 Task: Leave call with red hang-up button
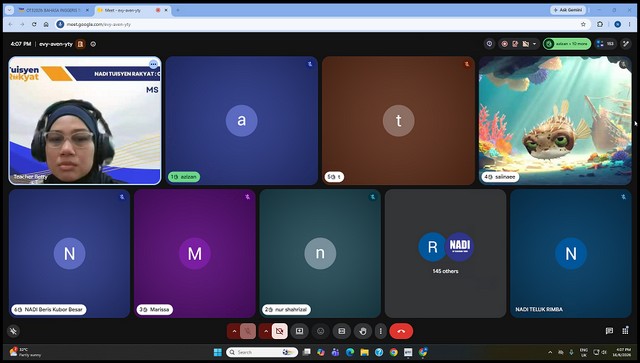click(401, 331)
